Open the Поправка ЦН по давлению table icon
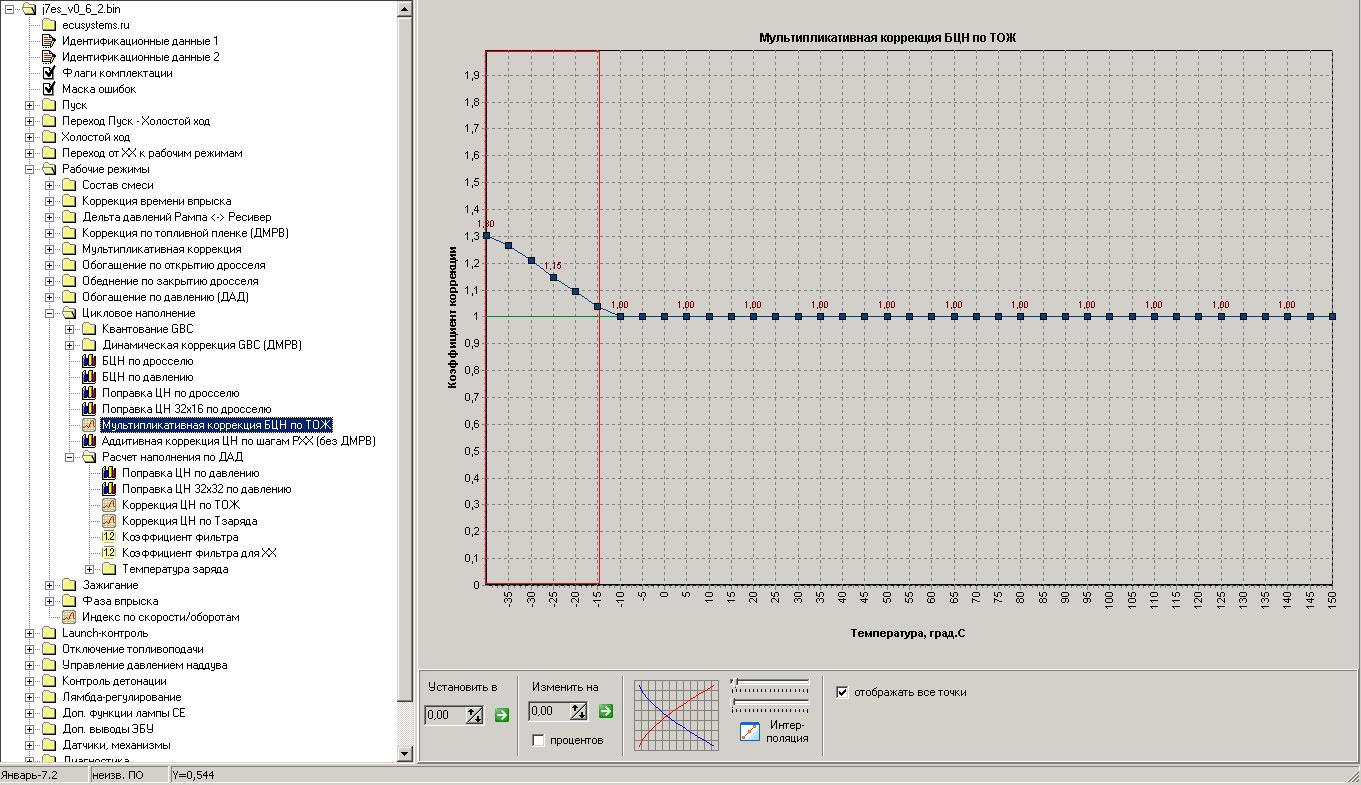This screenshot has width=1361, height=785. click(109, 473)
